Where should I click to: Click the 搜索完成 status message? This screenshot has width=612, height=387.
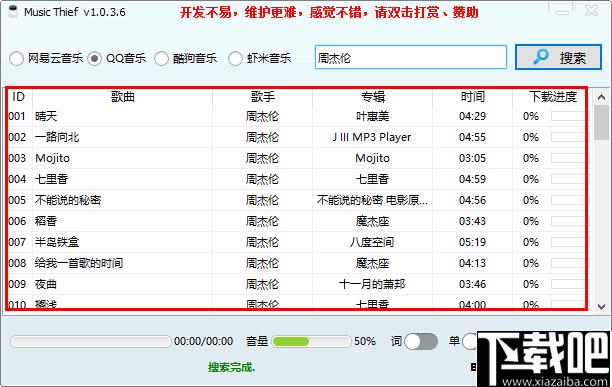click(231, 367)
